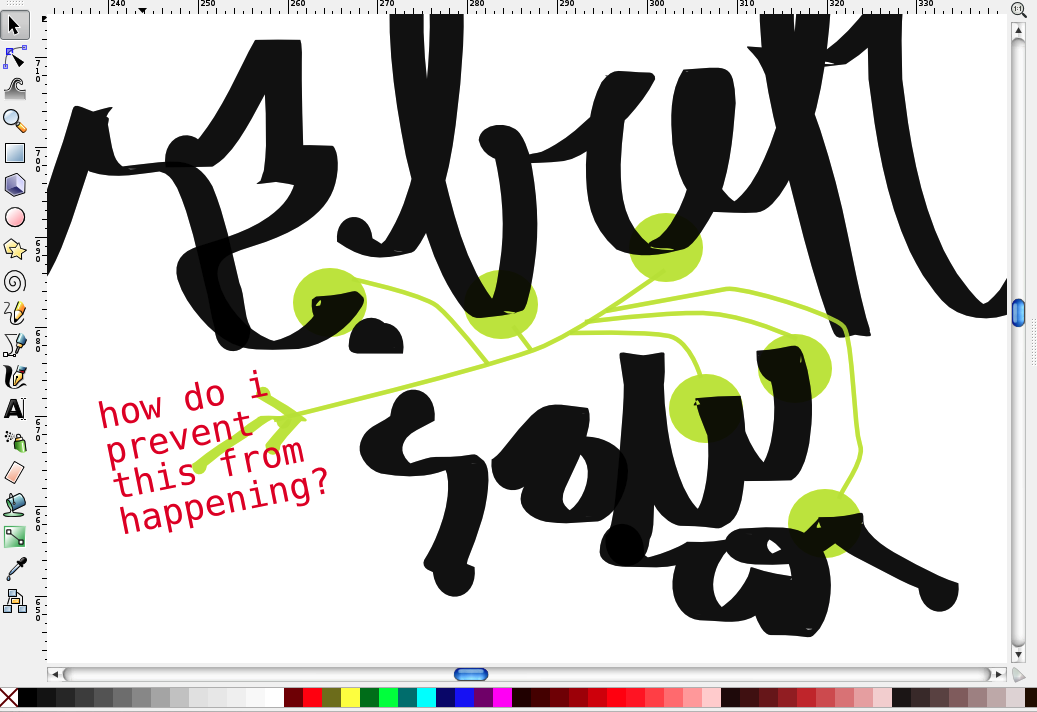Switch to the Node editing tool
Image resolution: width=1037 pixels, height=712 pixels.
coord(14,57)
